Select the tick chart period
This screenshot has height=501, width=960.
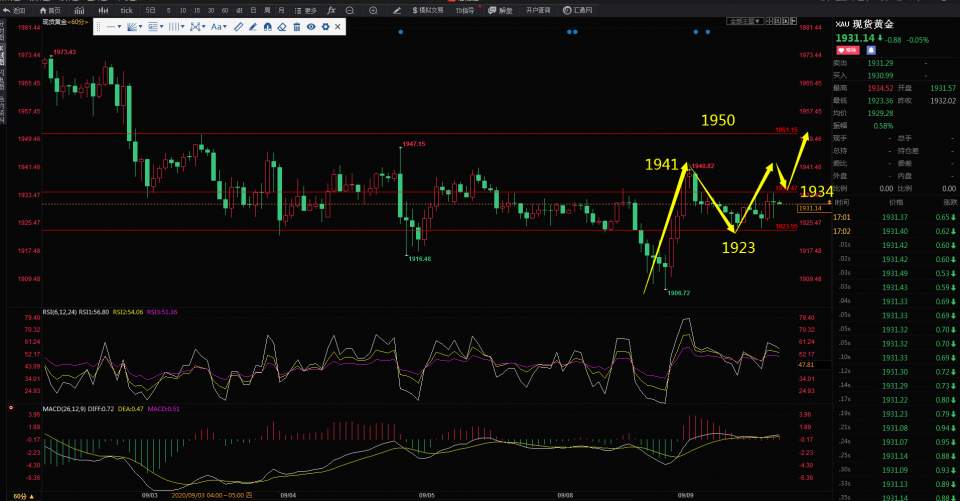127,10
